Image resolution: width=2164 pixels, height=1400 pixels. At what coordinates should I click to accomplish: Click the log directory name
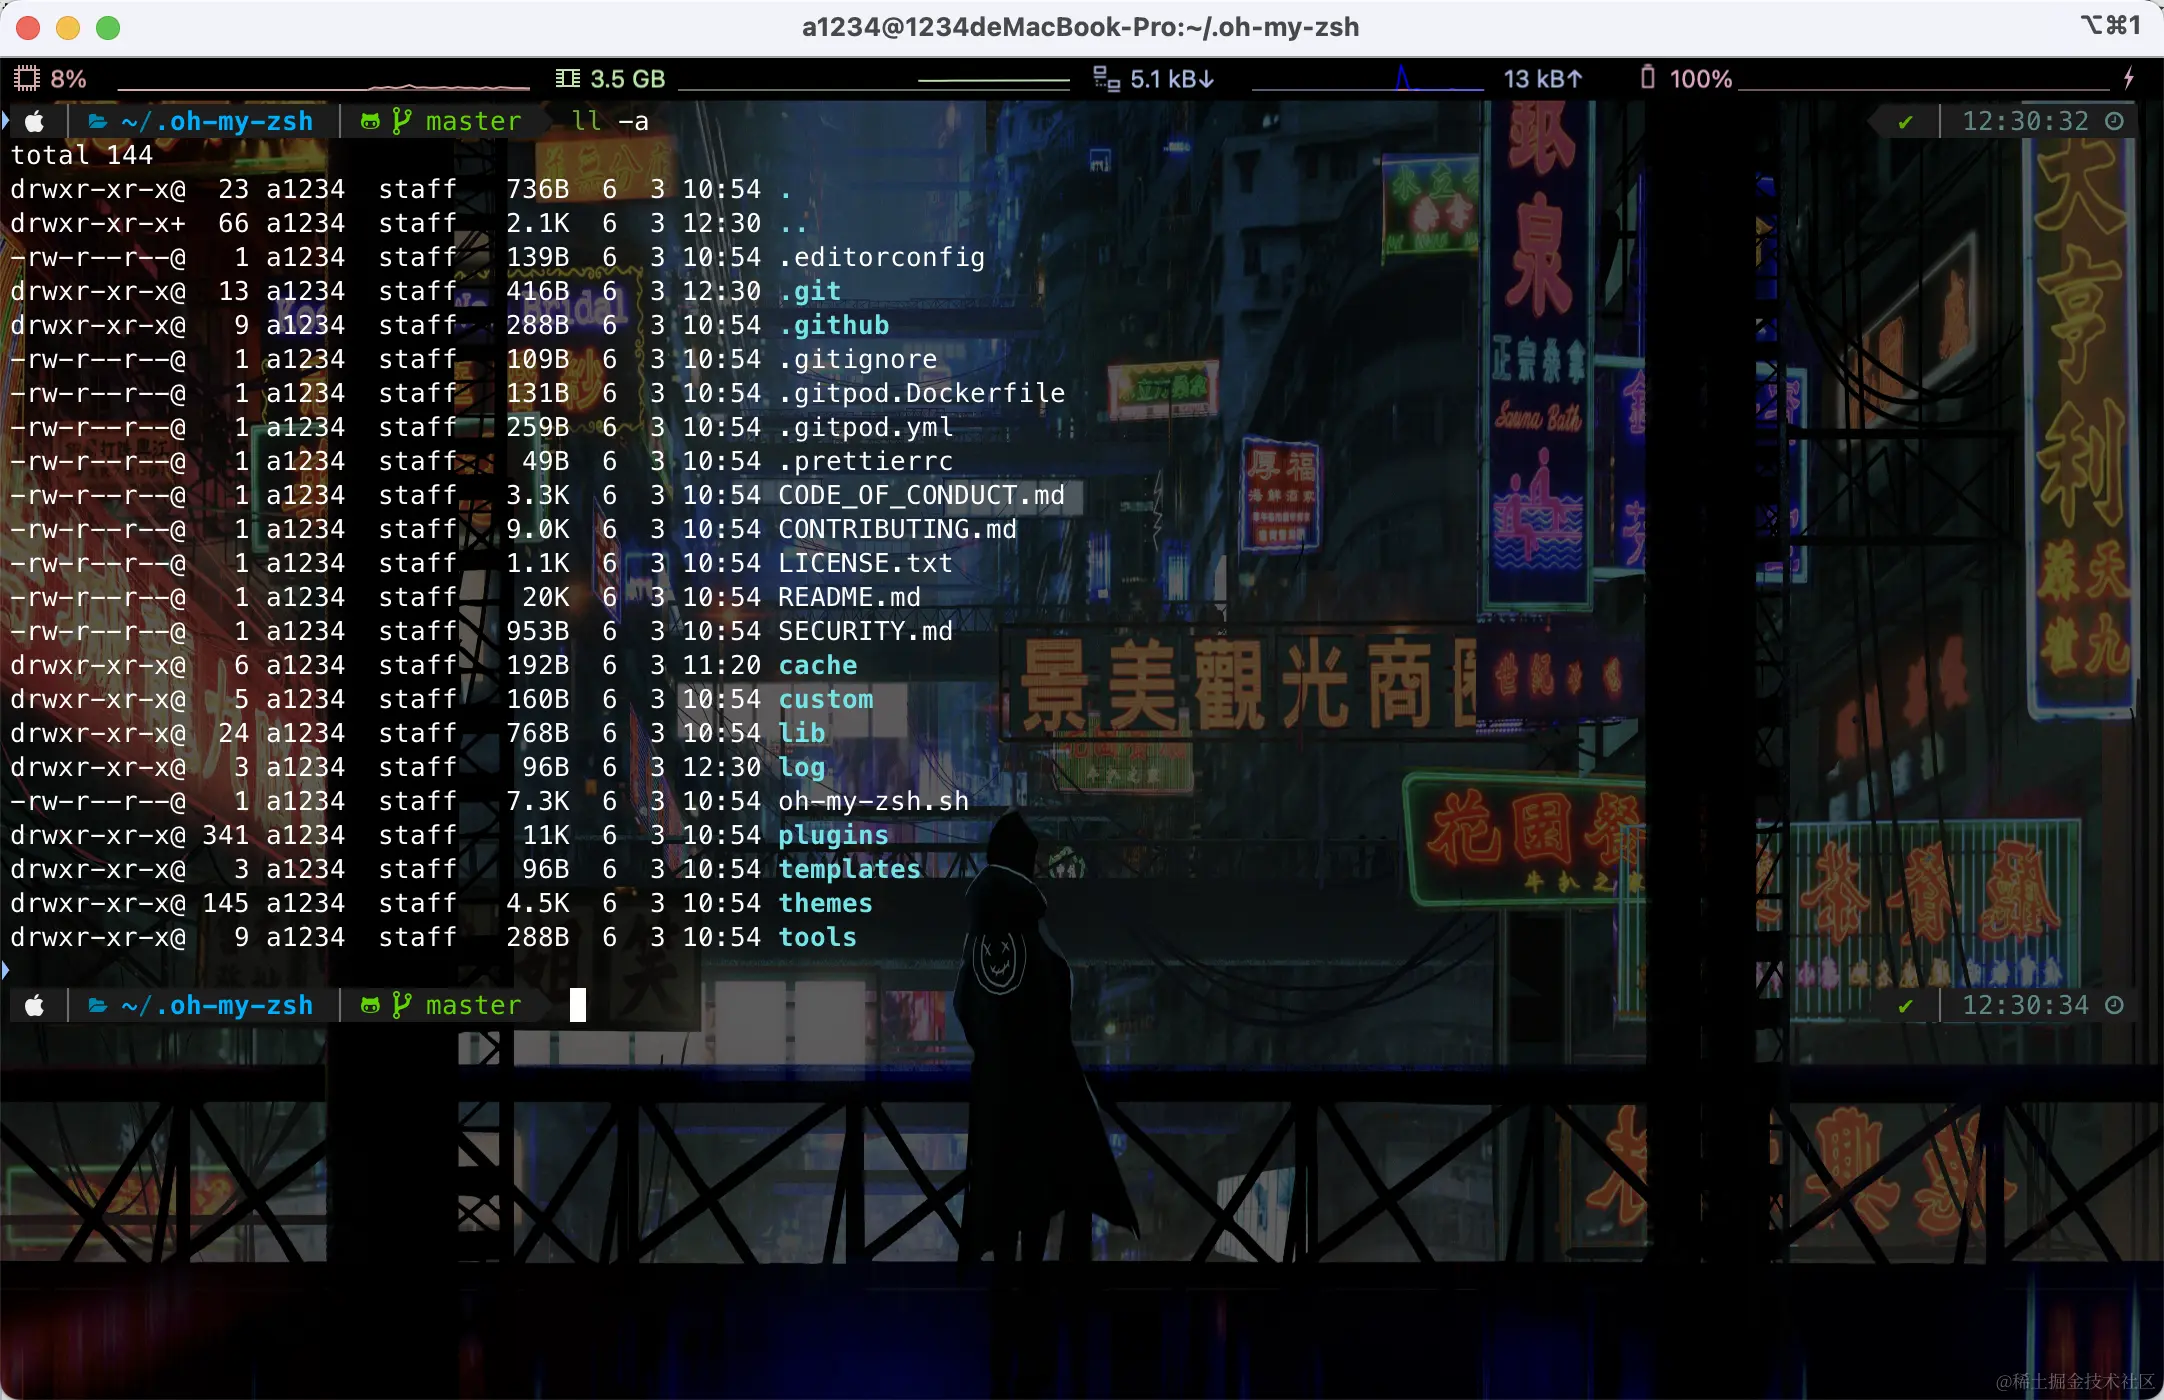click(x=802, y=767)
